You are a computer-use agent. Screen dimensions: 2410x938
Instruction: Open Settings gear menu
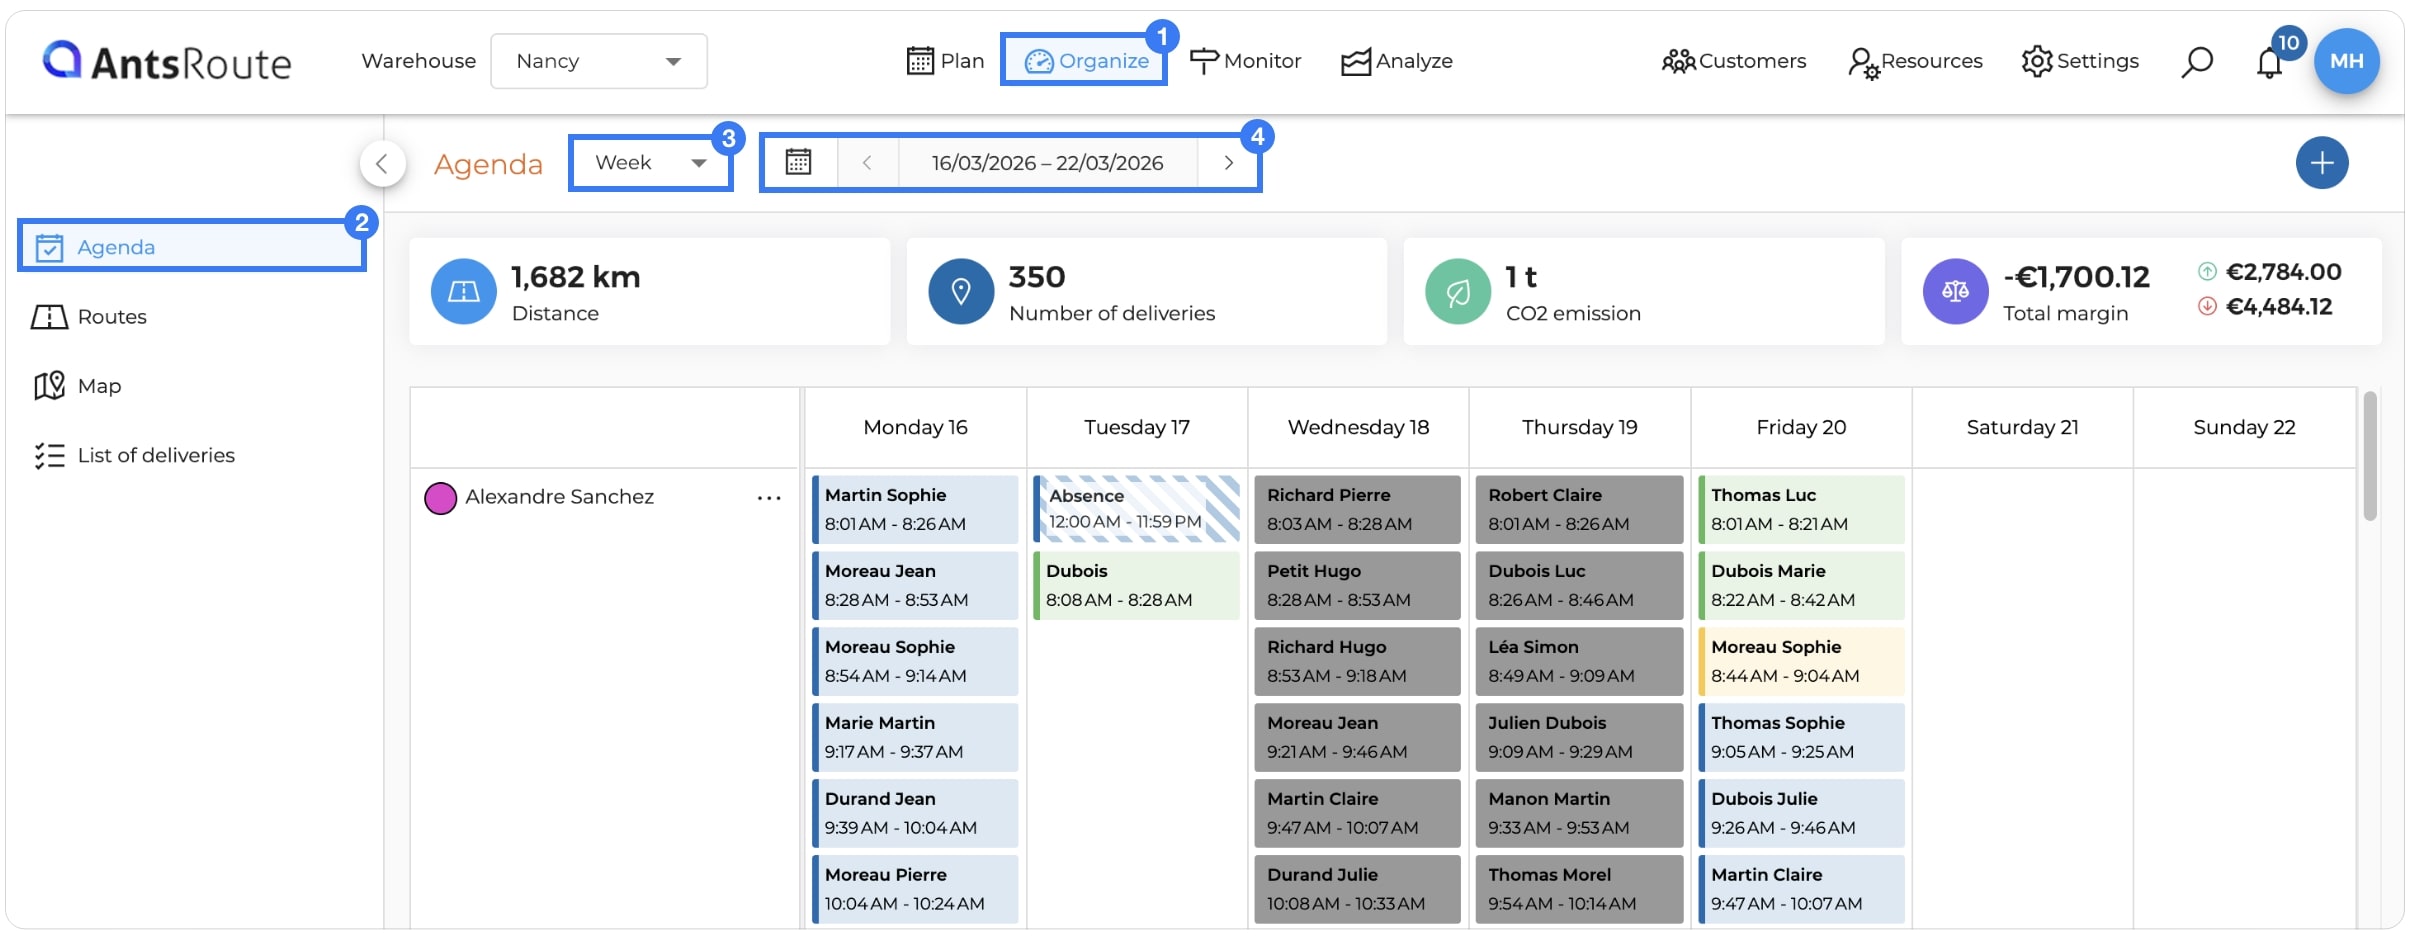pyautogui.click(x=2080, y=61)
